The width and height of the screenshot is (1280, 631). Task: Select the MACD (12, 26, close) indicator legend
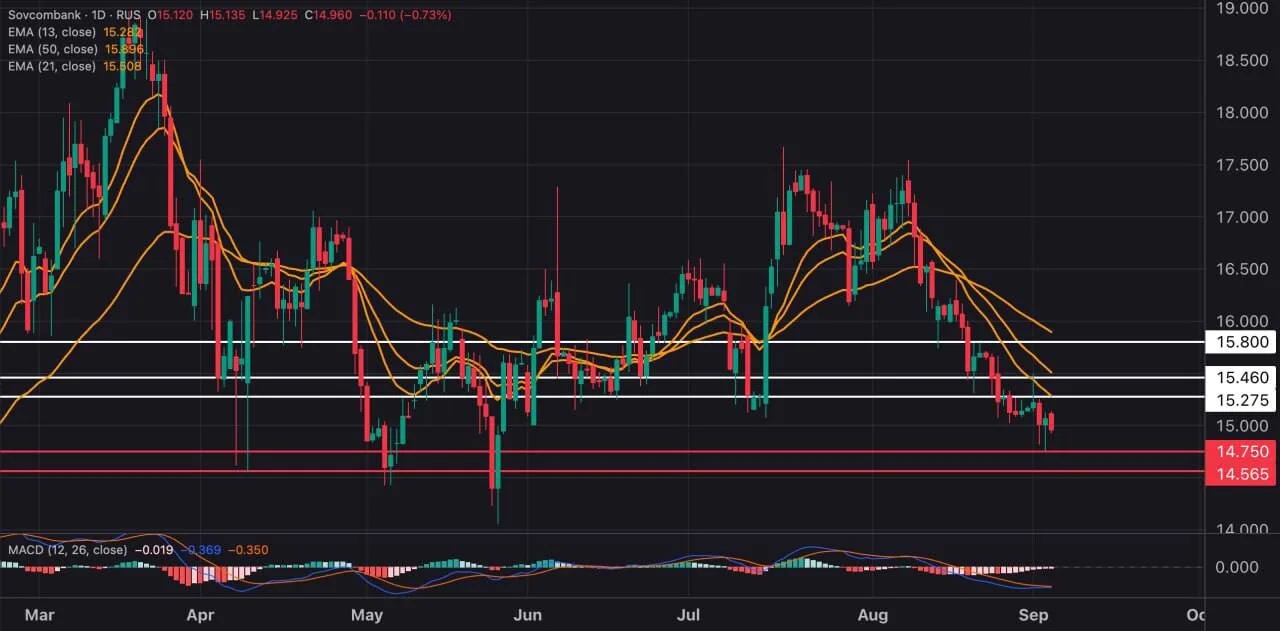(x=67, y=550)
